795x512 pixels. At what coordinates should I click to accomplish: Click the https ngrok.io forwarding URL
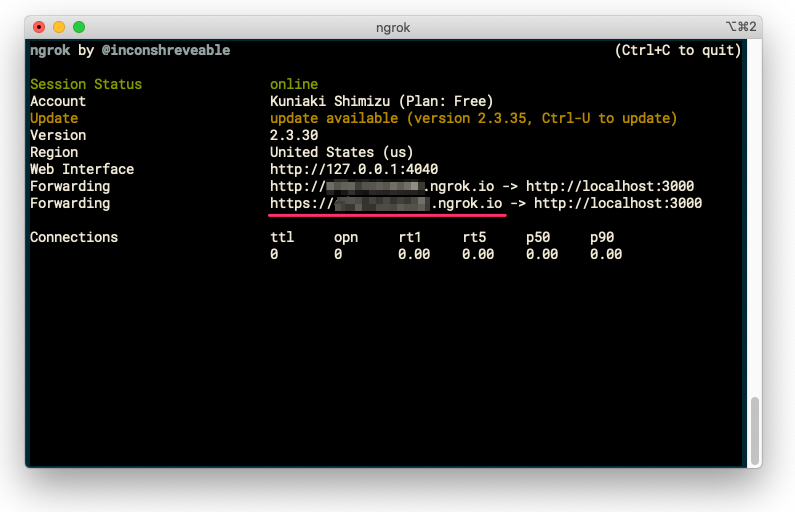[386, 203]
